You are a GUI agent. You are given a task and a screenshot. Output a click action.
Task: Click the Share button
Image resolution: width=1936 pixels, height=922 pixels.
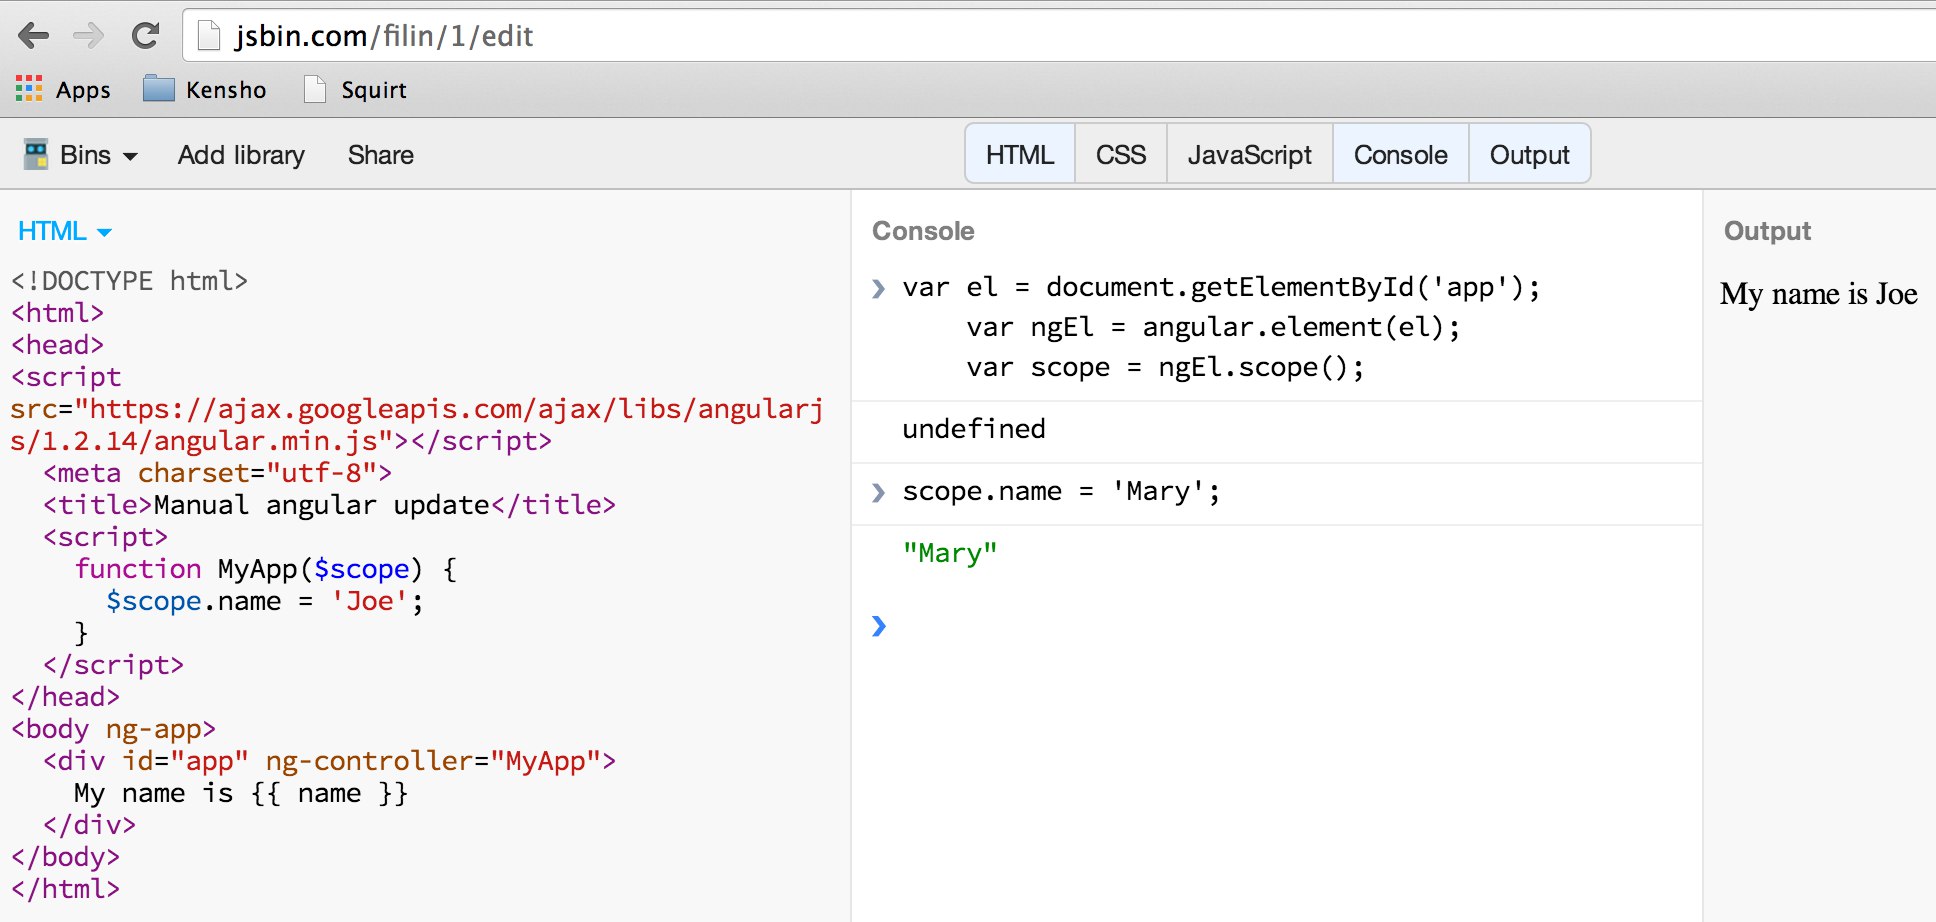coord(381,155)
